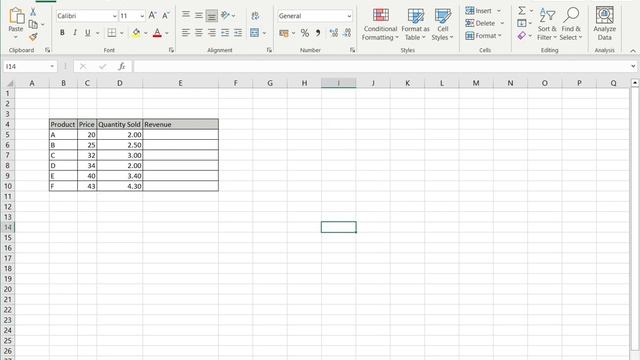The height and width of the screenshot is (360, 640).
Task: Open the Fill Color palette arrow
Action: click(x=146, y=33)
